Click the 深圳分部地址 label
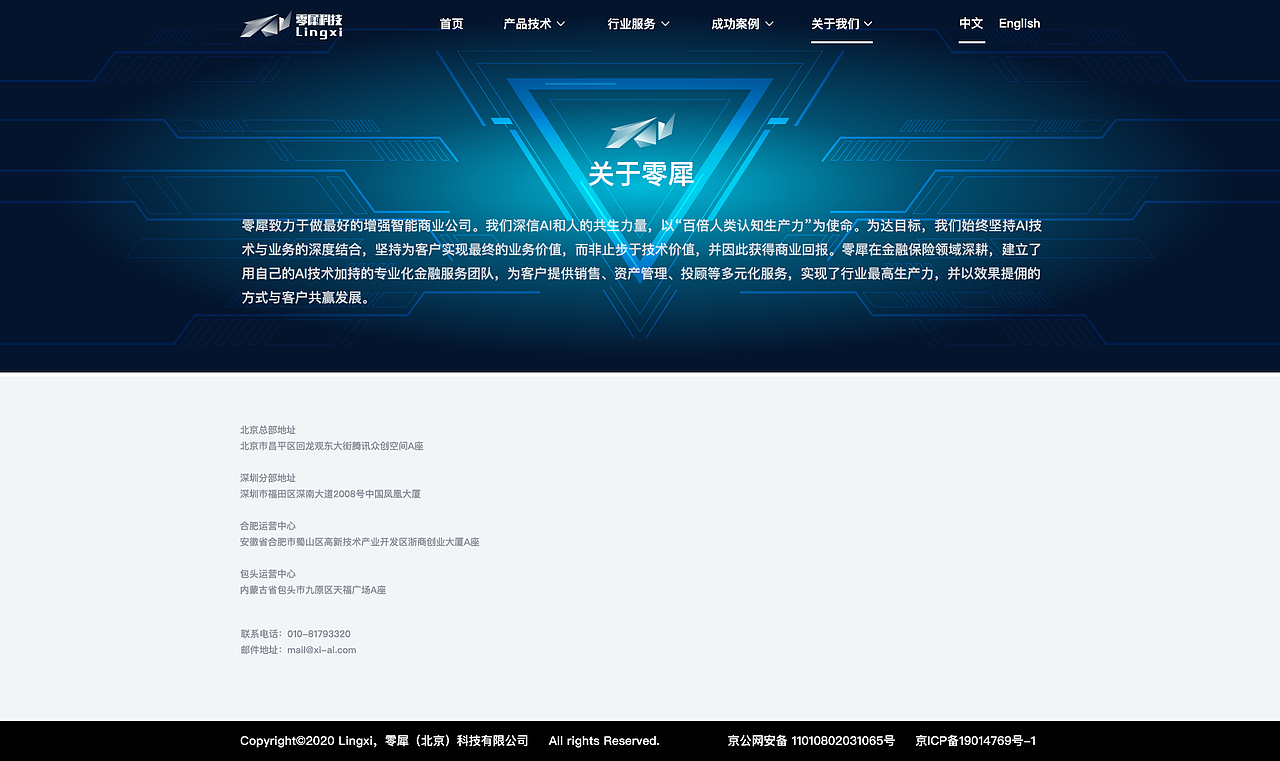This screenshot has height=761, width=1280. click(268, 478)
